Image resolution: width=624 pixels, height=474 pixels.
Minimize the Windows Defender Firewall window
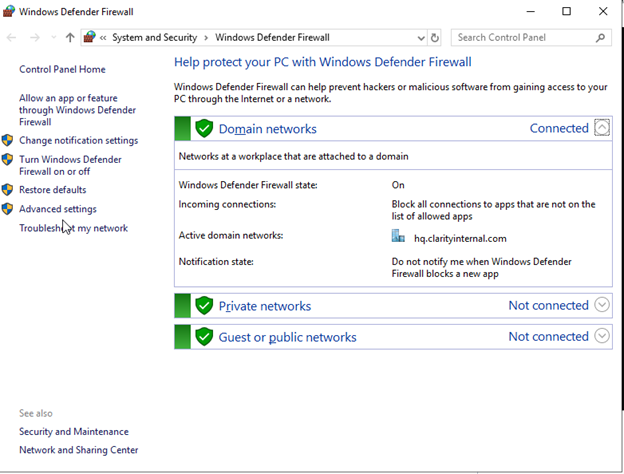tap(530, 12)
